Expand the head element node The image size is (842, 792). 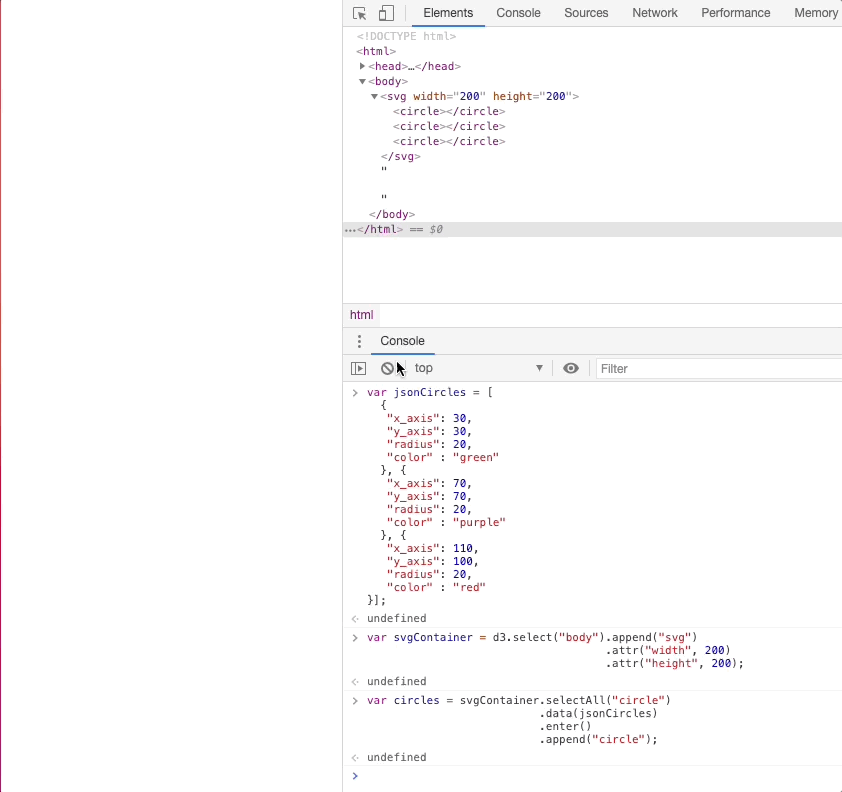click(x=362, y=66)
